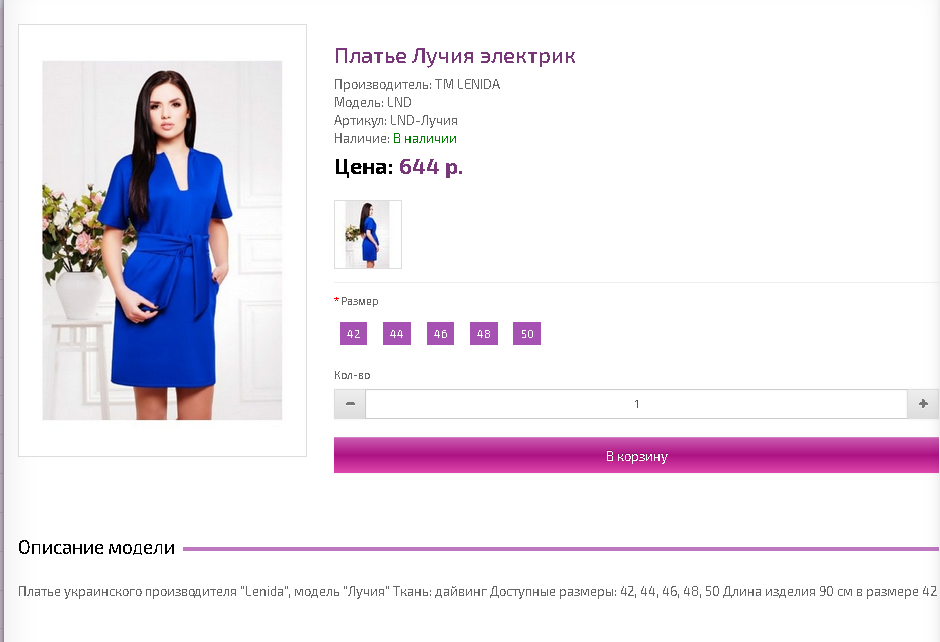Click the Размер label
The image size is (940, 642).
pyautogui.click(x=360, y=302)
